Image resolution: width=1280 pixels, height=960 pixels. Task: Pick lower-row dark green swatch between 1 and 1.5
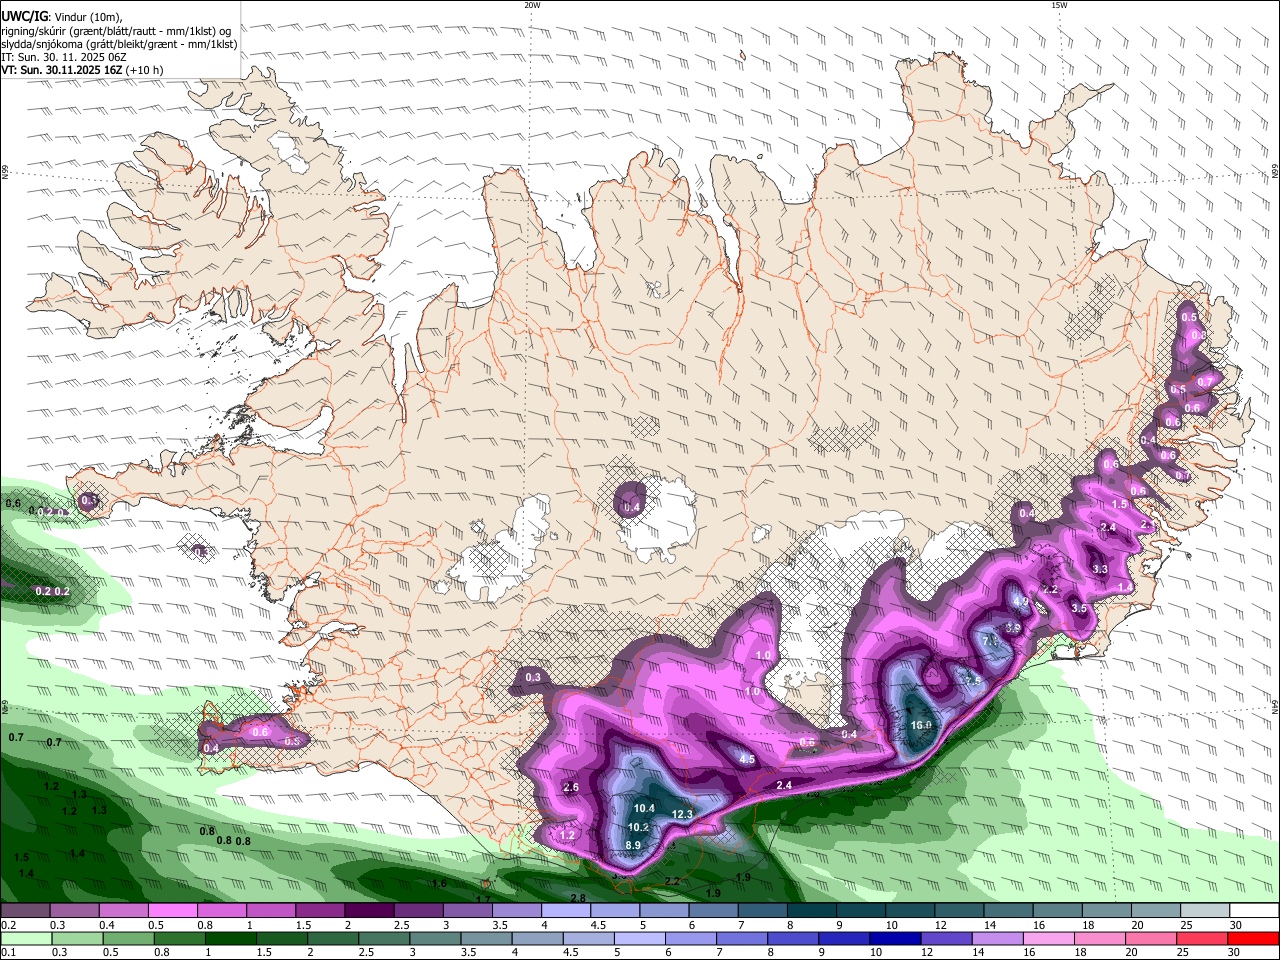(231, 938)
